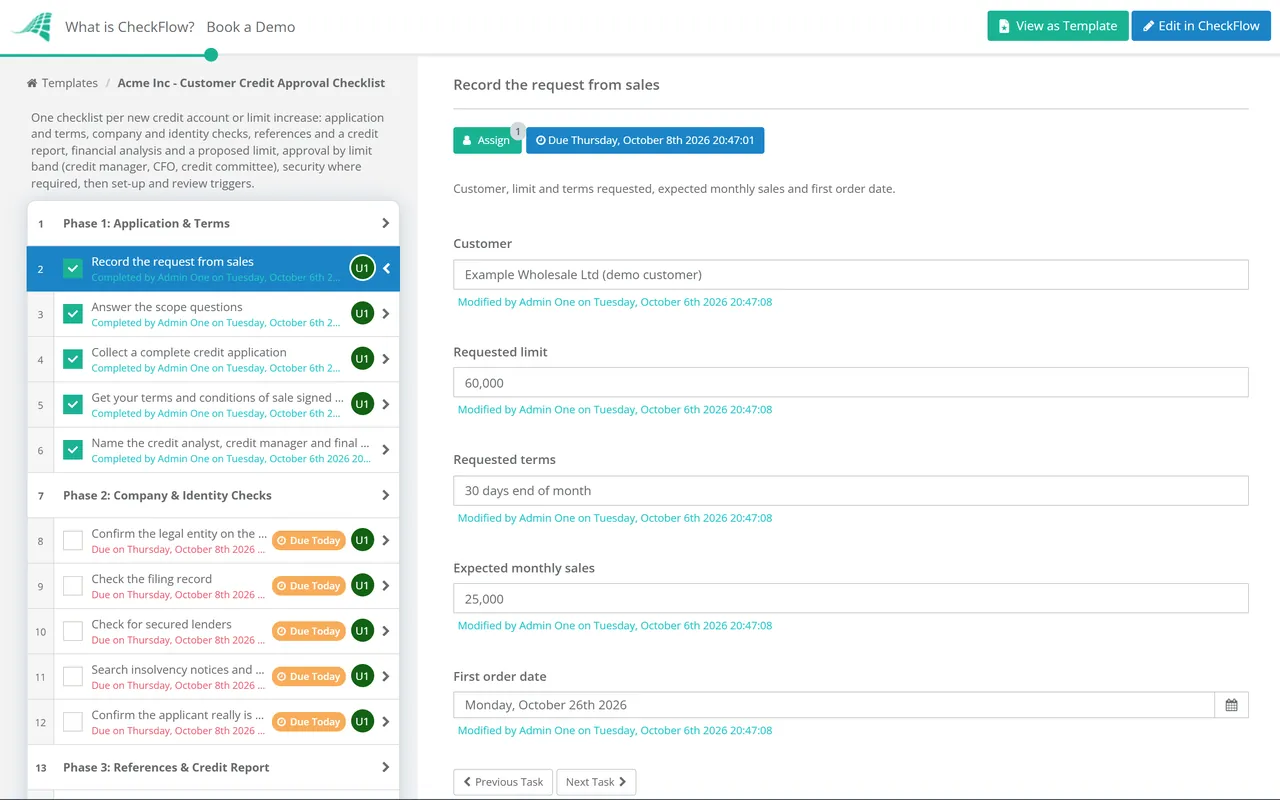Check the Check the filing record task
The image size is (1280, 800).
pyautogui.click(x=73, y=586)
